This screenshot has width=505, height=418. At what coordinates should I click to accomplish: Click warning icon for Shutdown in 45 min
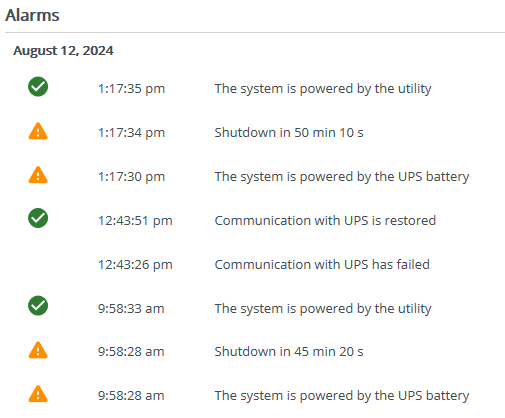tap(38, 350)
